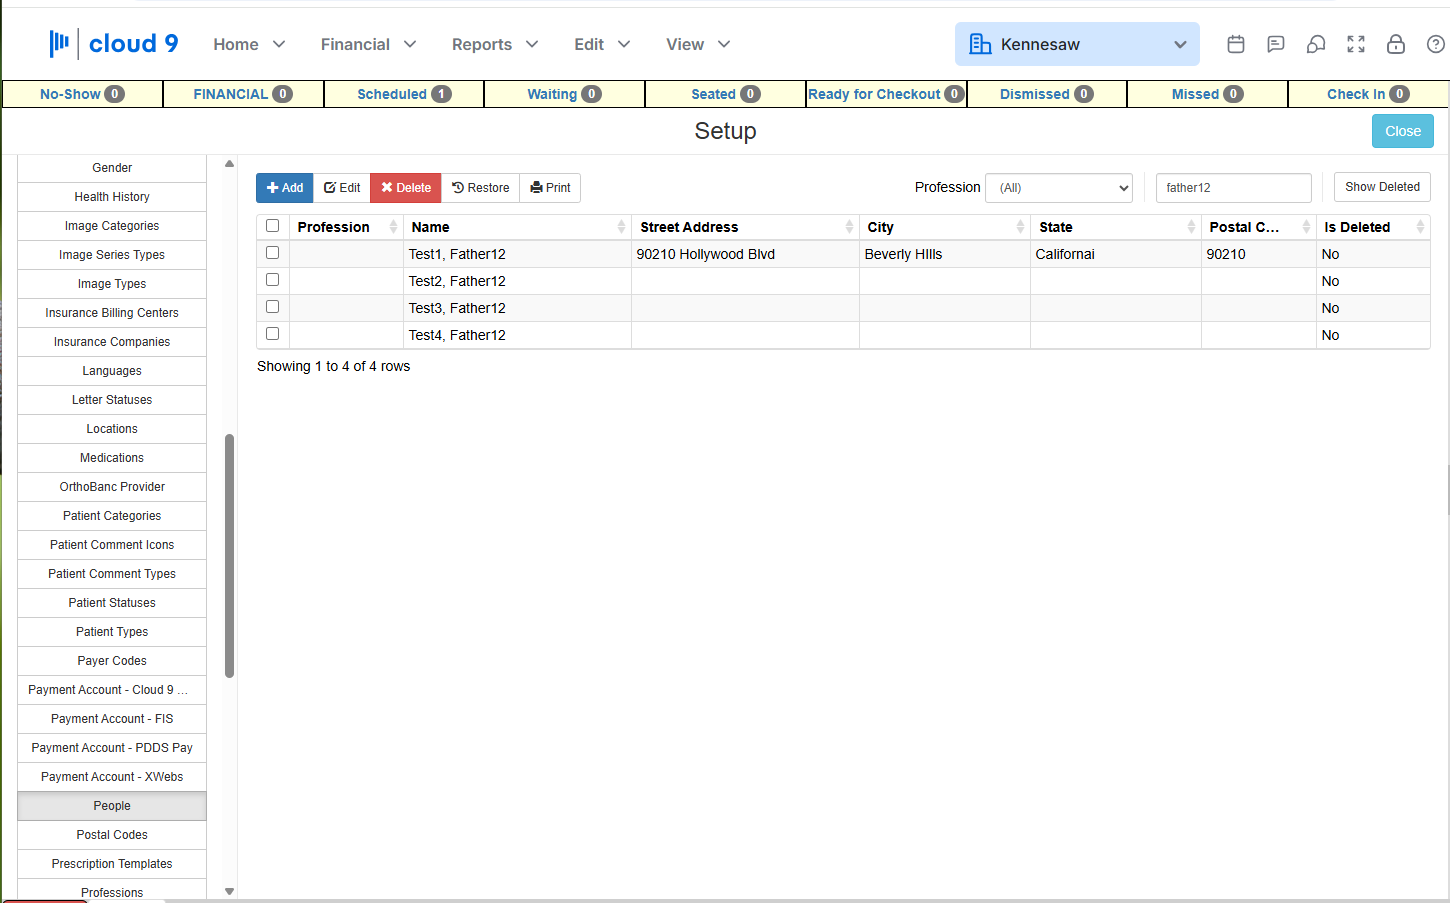Select the Missed status tab

pyautogui.click(x=1207, y=94)
